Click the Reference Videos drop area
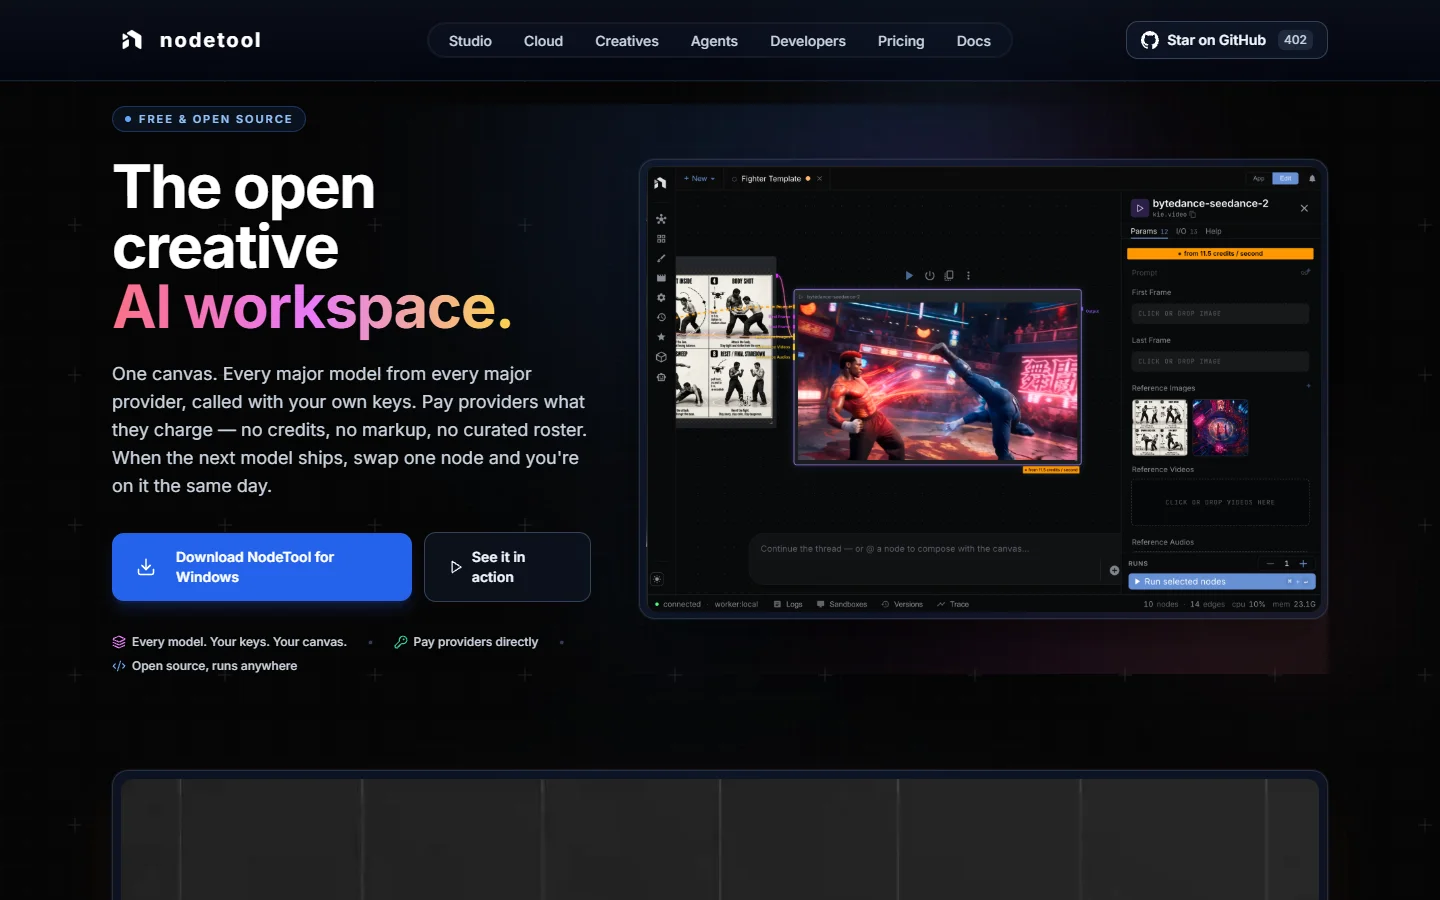This screenshot has height=900, width=1440. (1220, 502)
